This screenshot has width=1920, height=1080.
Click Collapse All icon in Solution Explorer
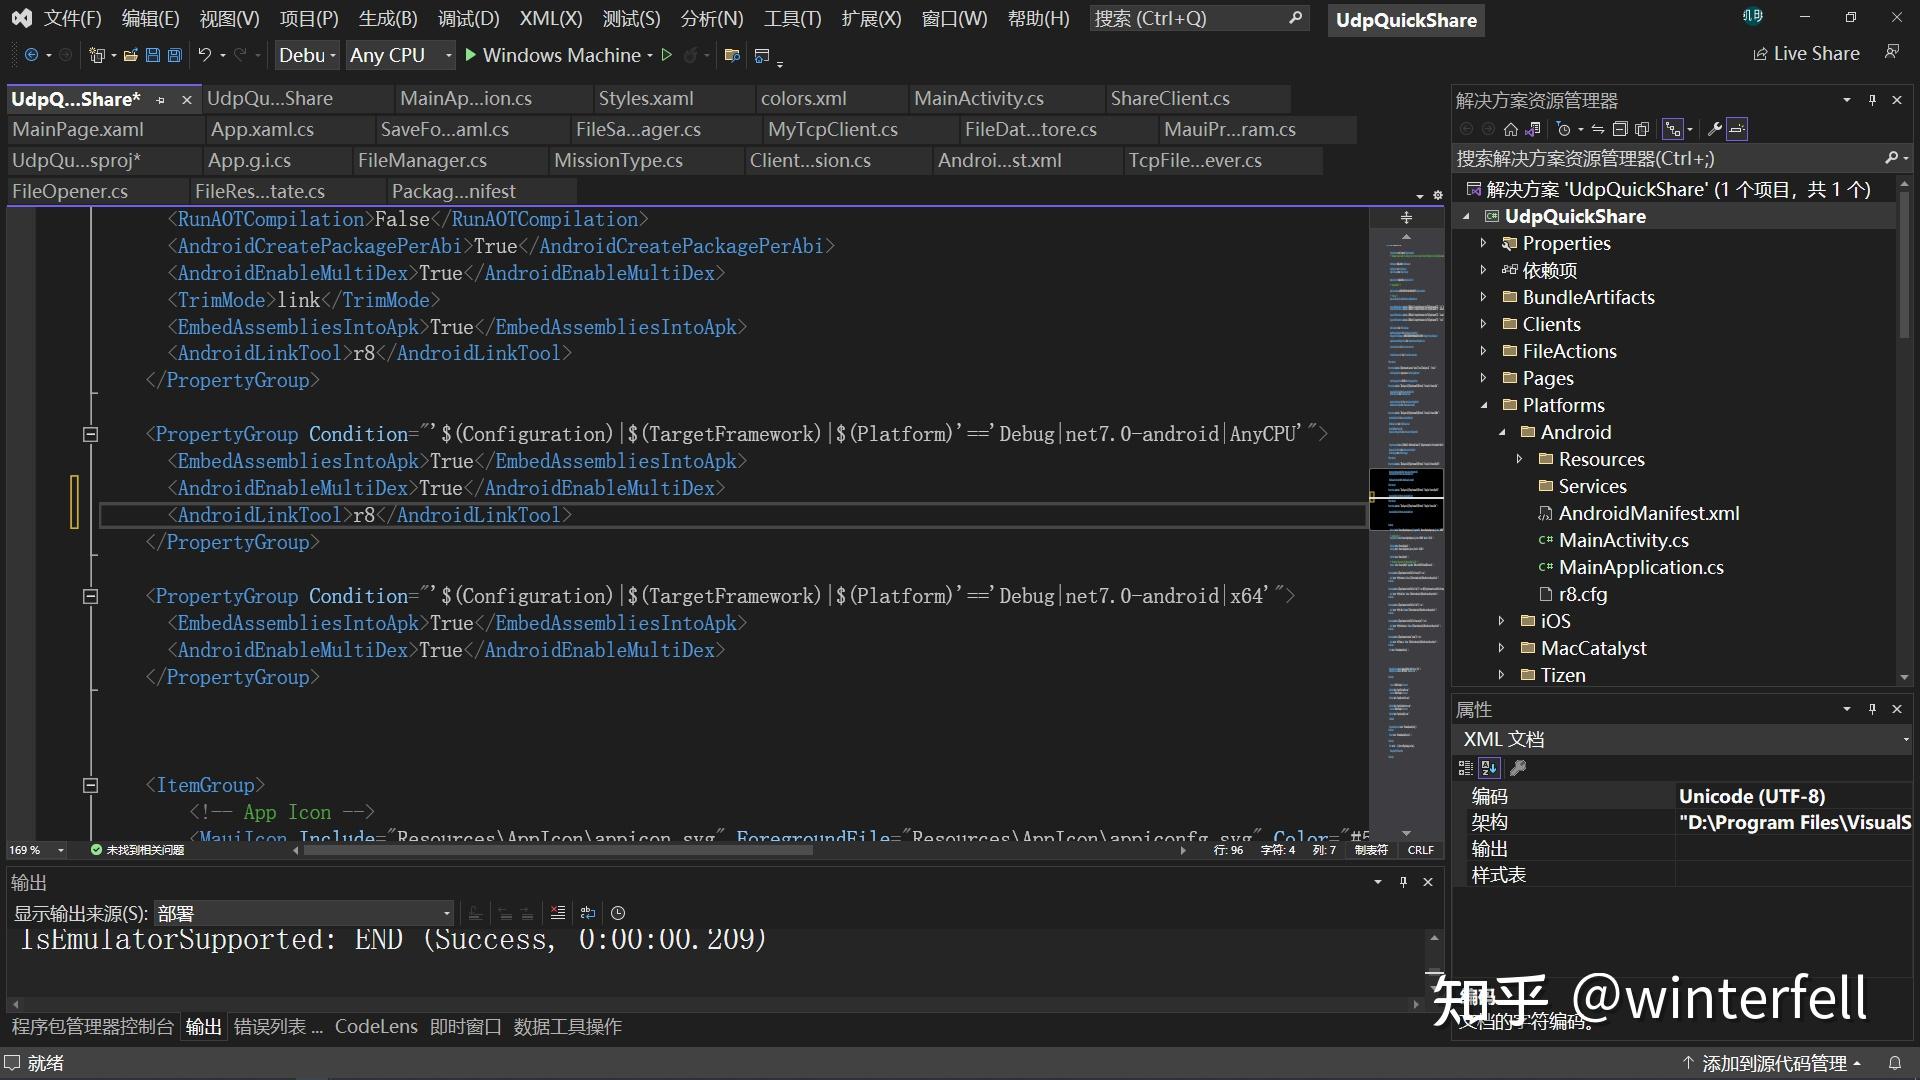[1620, 129]
